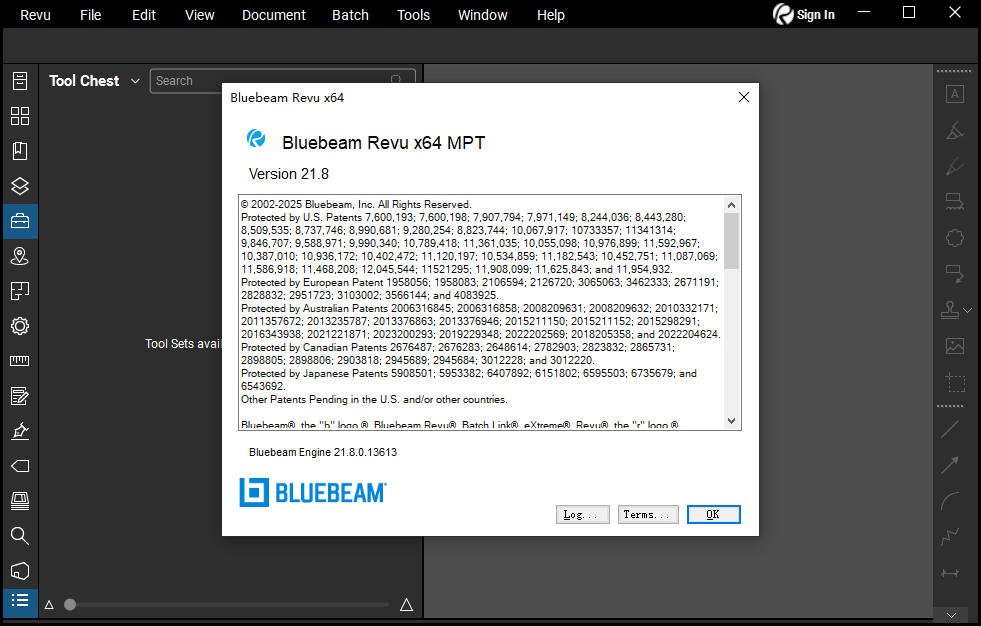Click the patent text scroll-up arrow
This screenshot has width=981, height=626.
pos(731,205)
